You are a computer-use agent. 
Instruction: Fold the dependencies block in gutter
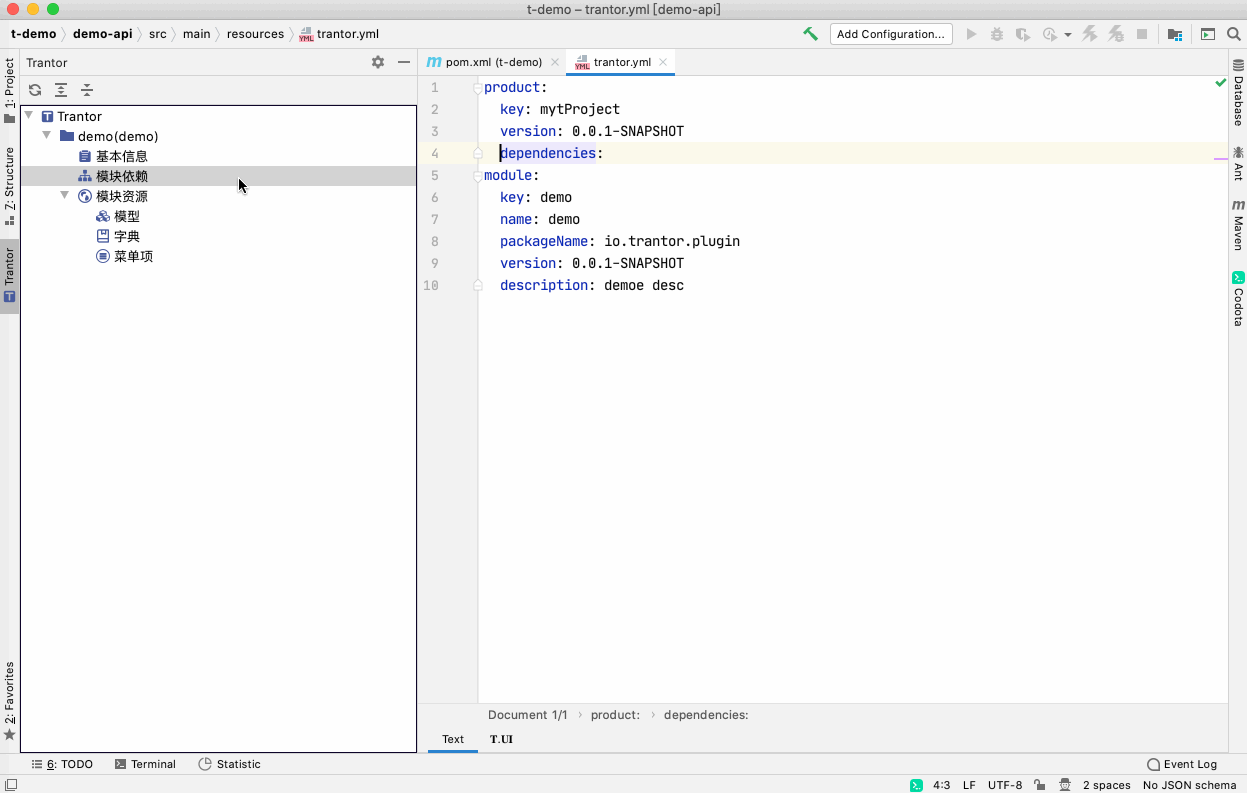(x=478, y=153)
